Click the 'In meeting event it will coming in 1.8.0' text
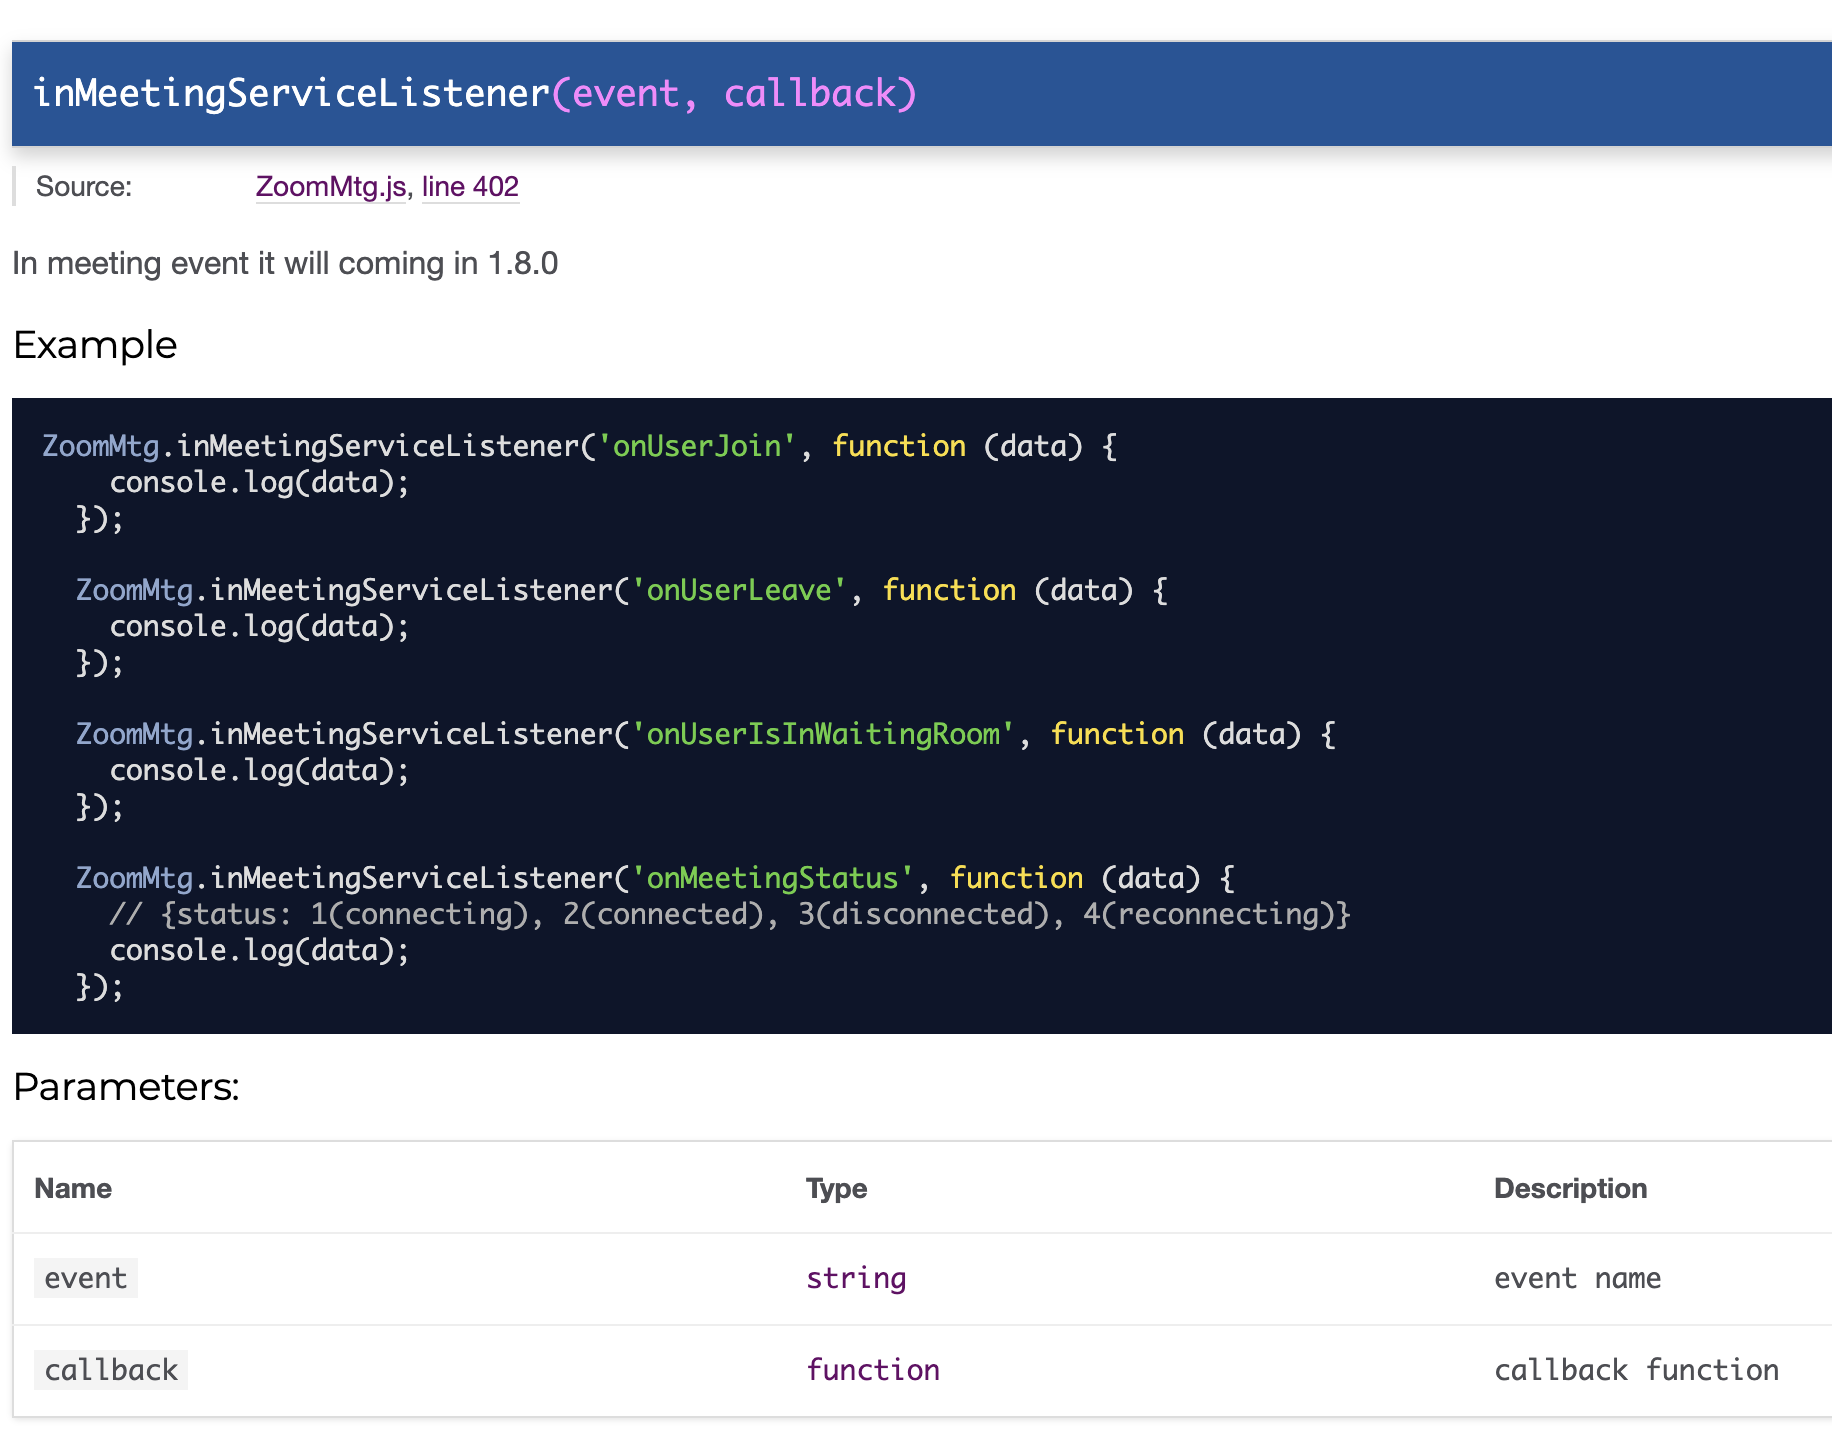Viewport: 1832px width, 1444px height. pos(285,263)
